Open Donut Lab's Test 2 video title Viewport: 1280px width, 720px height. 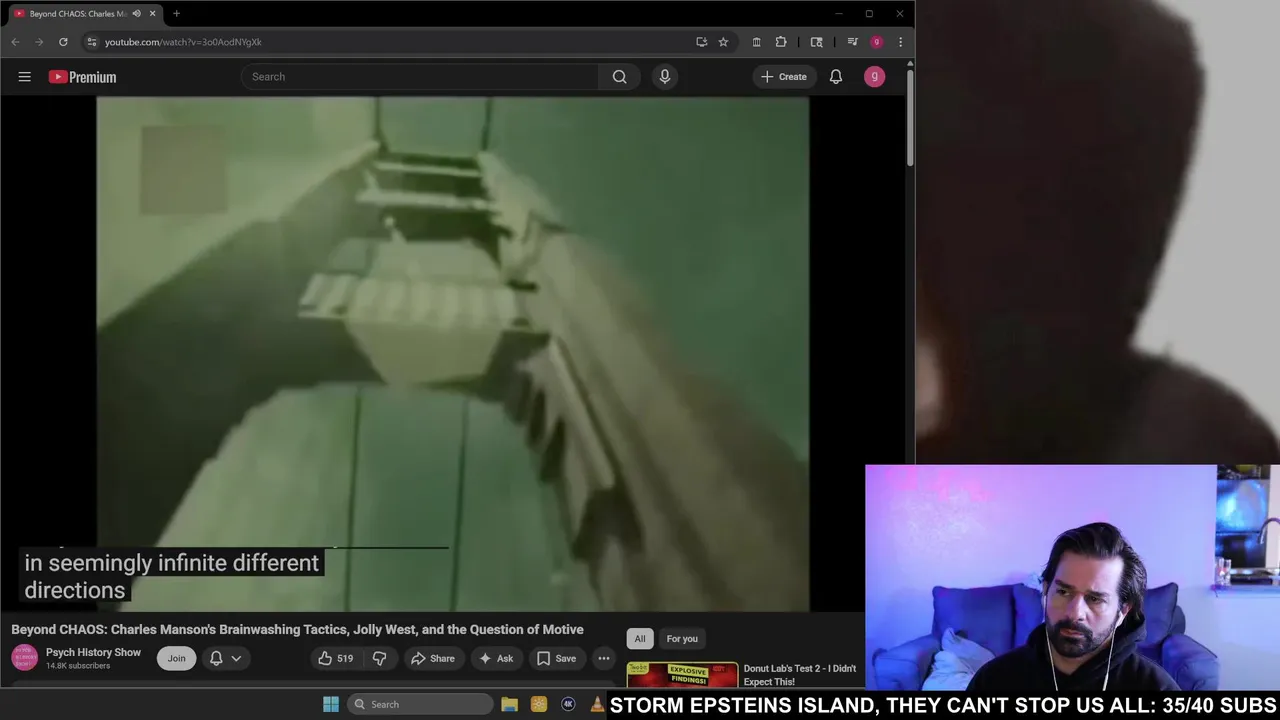pos(800,675)
